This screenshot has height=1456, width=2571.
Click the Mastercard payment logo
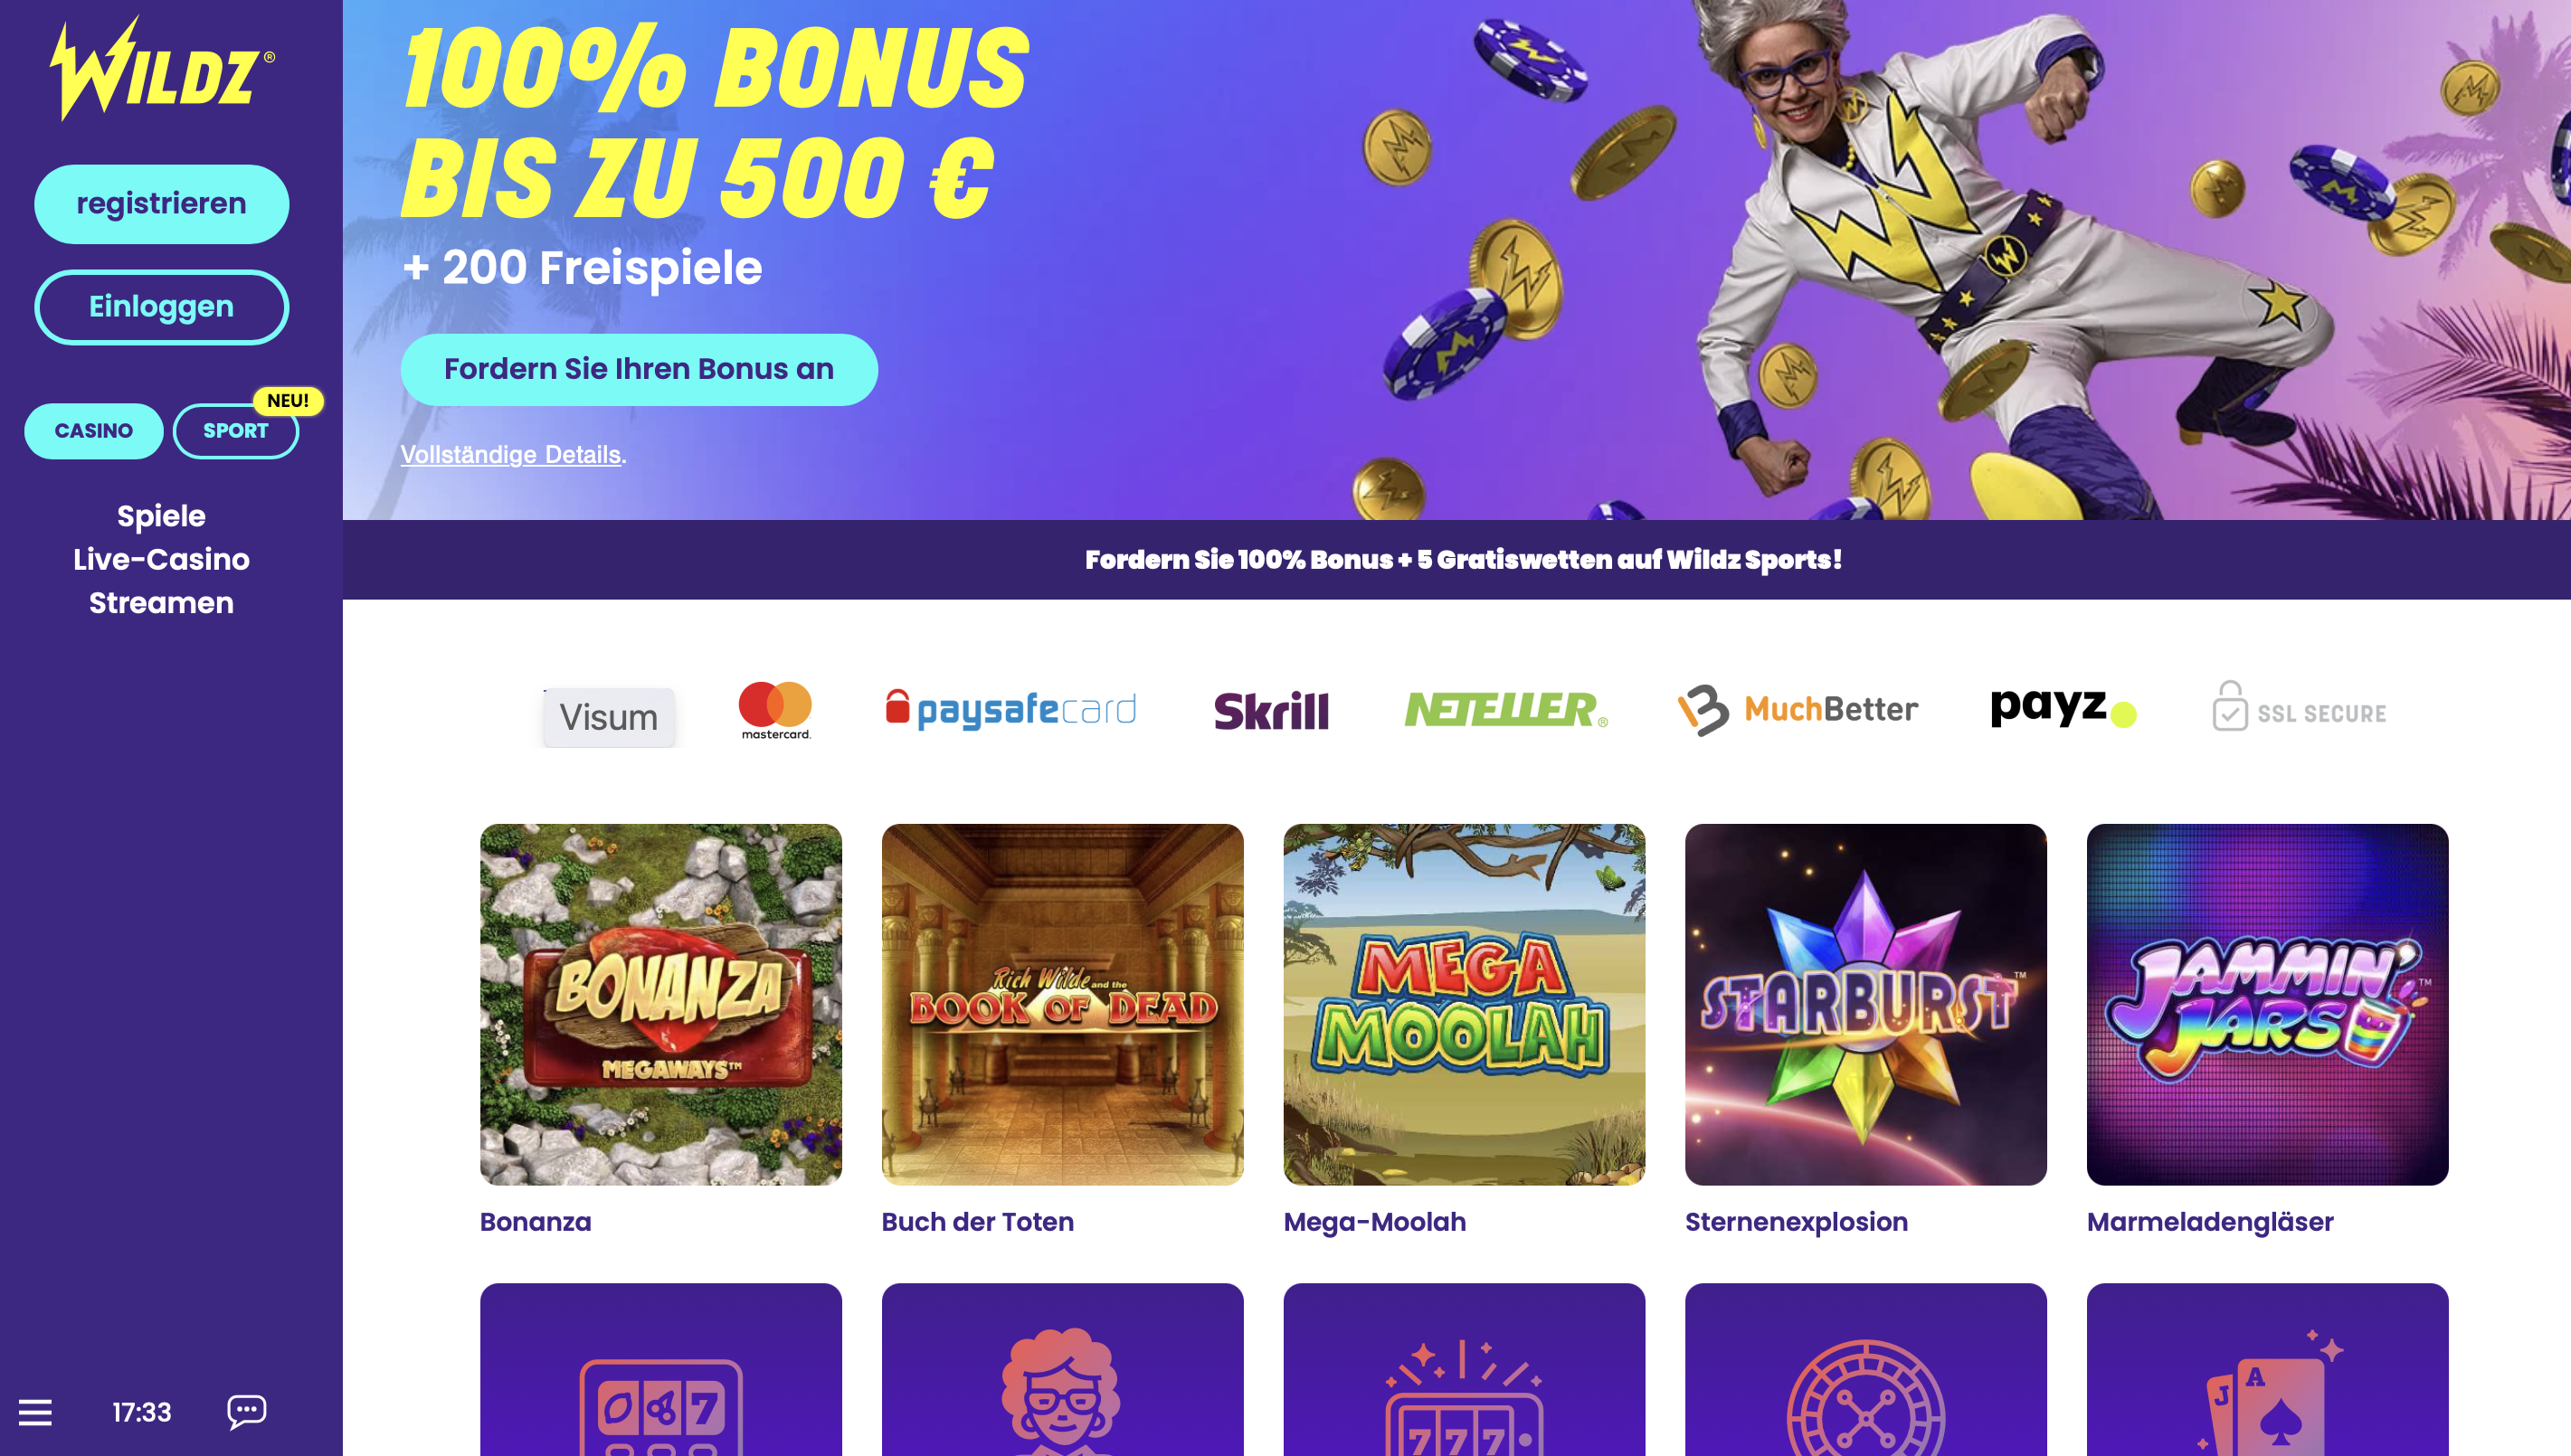(775, 710)
